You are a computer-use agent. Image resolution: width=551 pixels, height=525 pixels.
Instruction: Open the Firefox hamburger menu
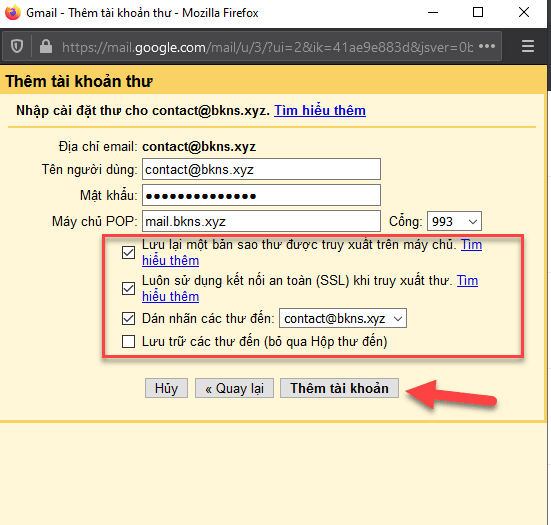click(x=528, y=46)
